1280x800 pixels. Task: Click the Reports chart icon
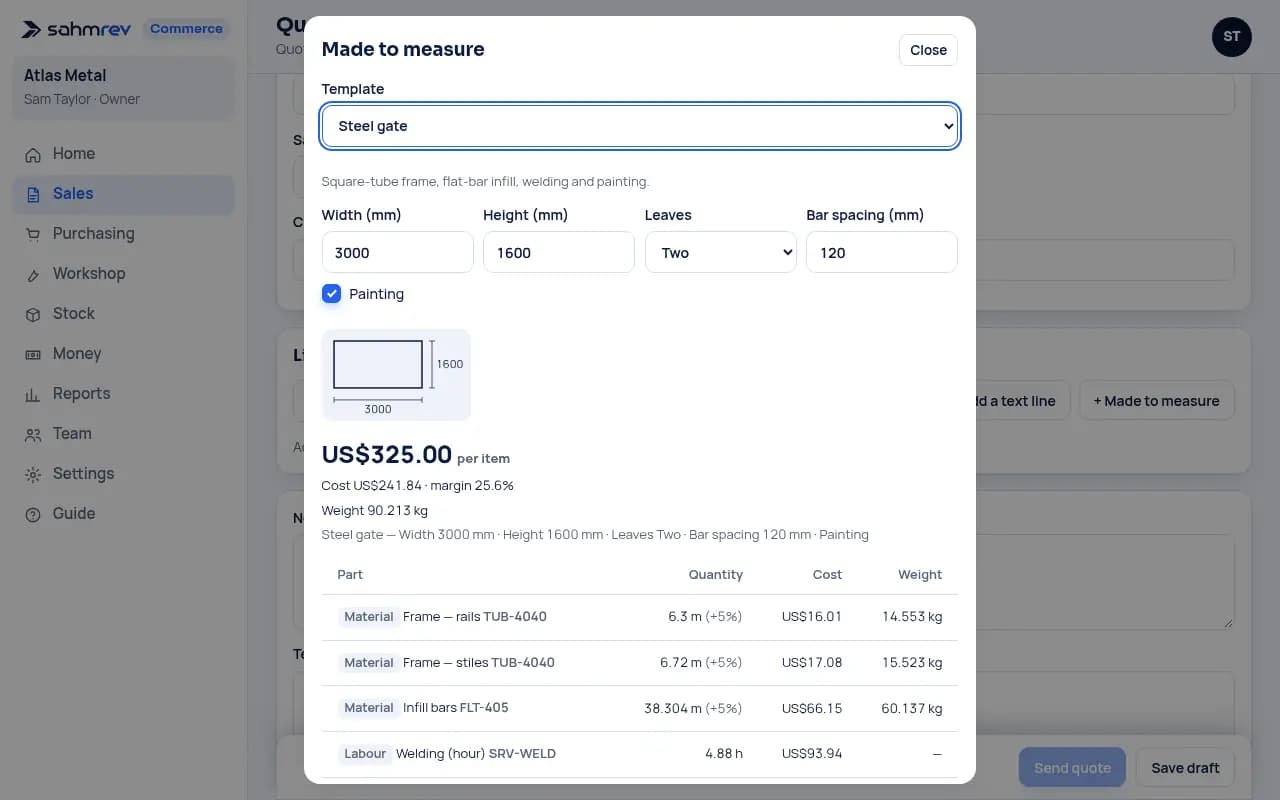click(x=33, y=394)
